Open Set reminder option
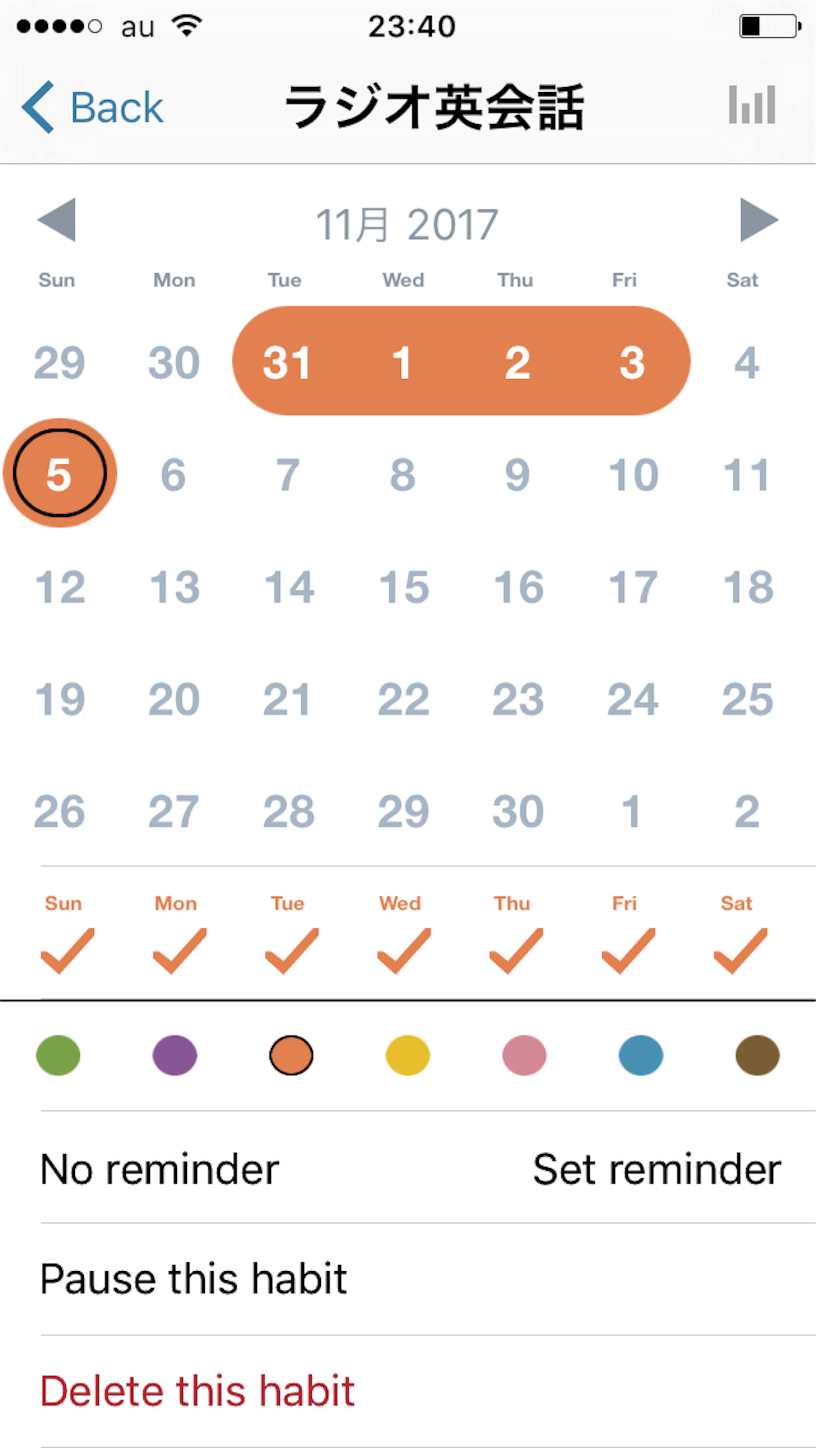The width and height of the screenshot is (816, 1448). click(656, 1168)
